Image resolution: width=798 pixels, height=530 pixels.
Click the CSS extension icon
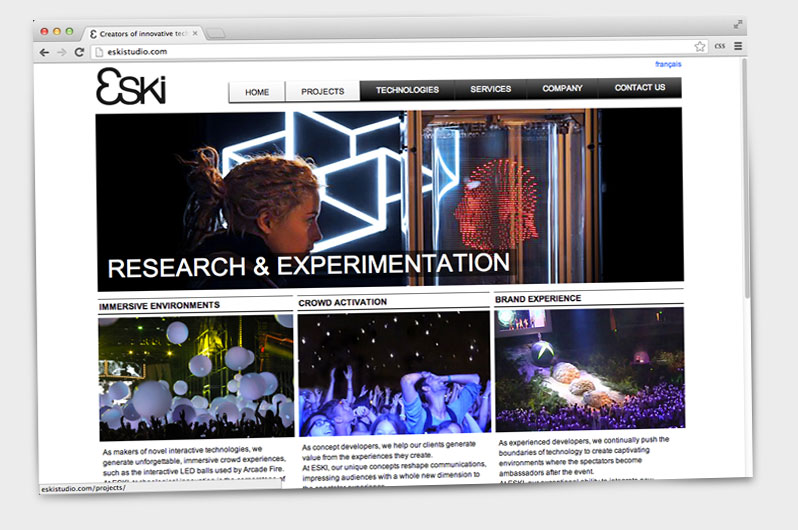[x=719, y=46]
